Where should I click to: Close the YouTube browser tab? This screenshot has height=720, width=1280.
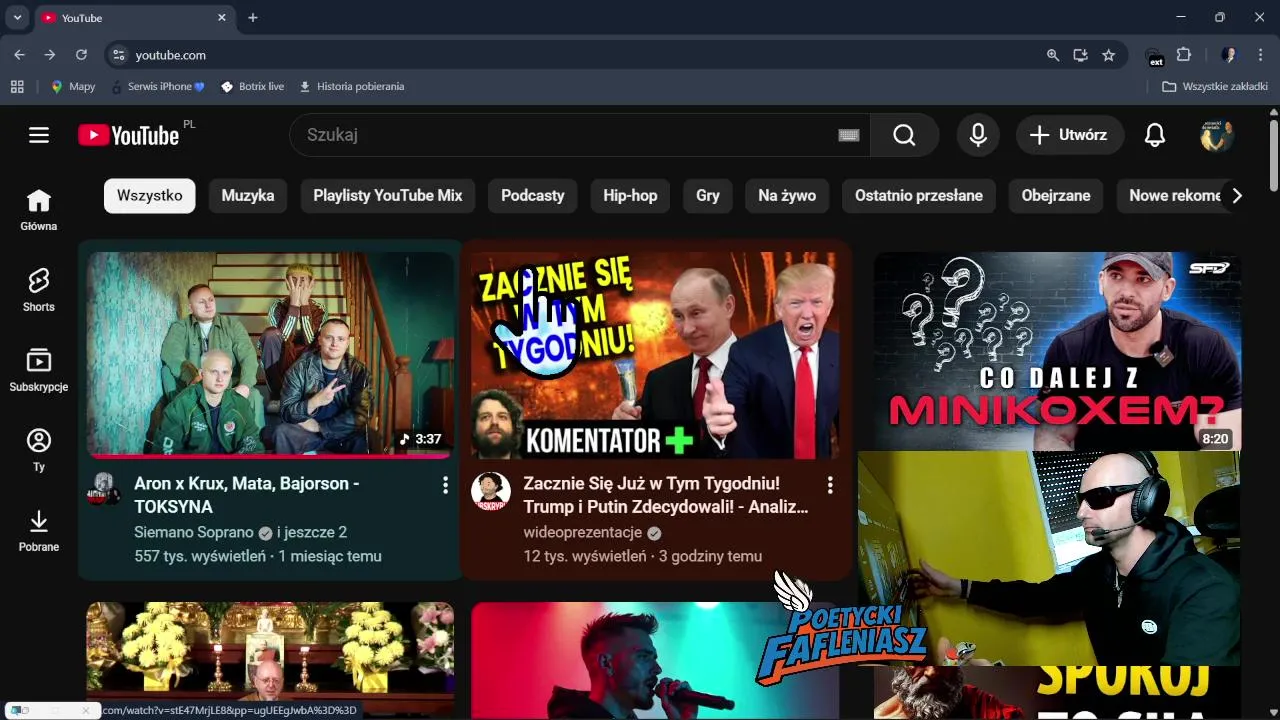(x=222, y=18)
